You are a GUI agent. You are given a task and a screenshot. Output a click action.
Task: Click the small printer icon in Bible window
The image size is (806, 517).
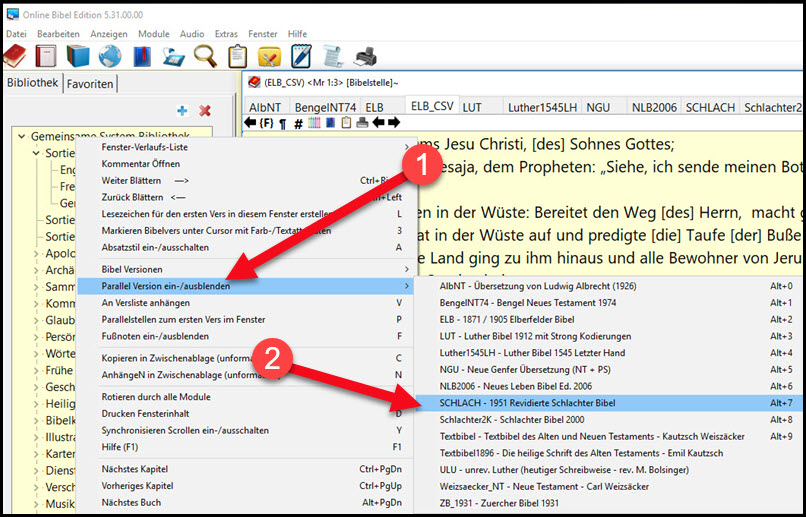click(x=362, y=123)
